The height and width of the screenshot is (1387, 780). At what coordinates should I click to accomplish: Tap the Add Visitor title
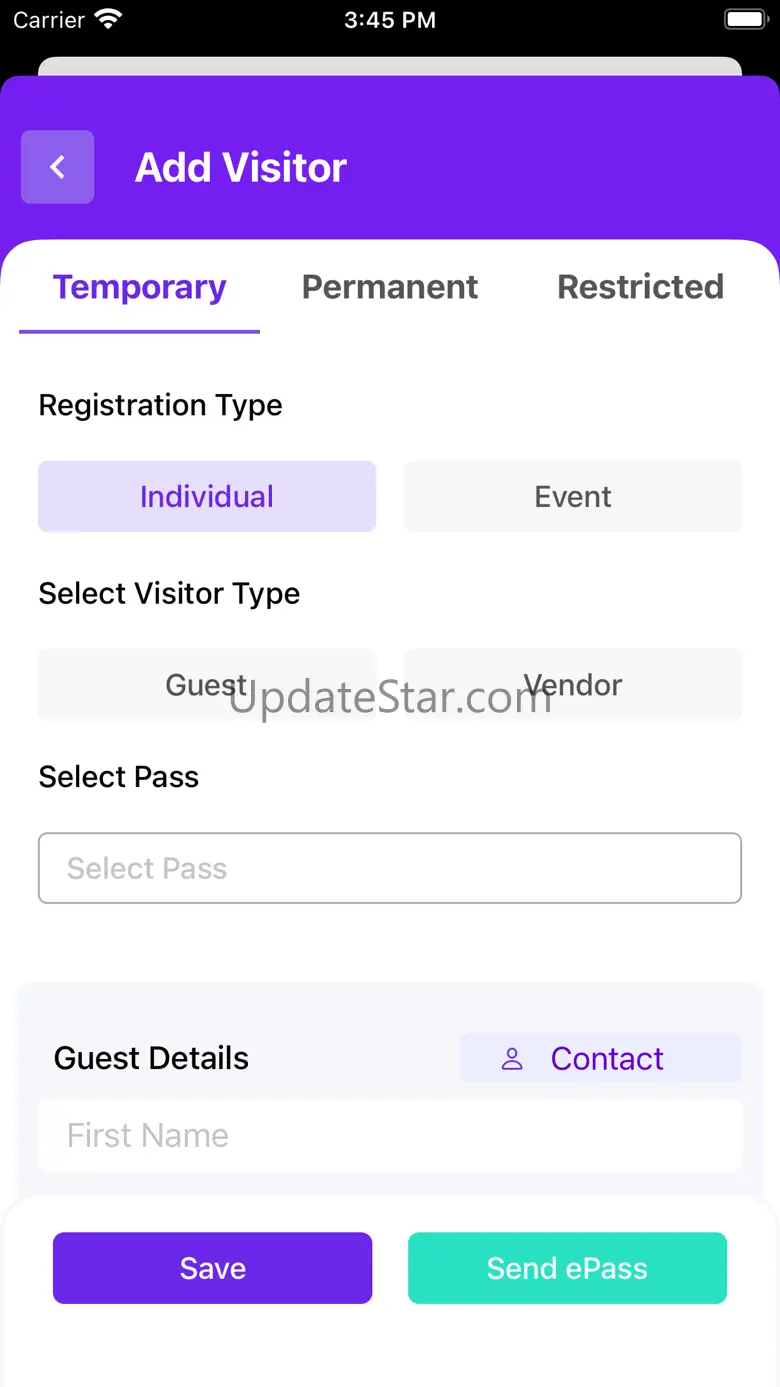[x=241, y=168]
